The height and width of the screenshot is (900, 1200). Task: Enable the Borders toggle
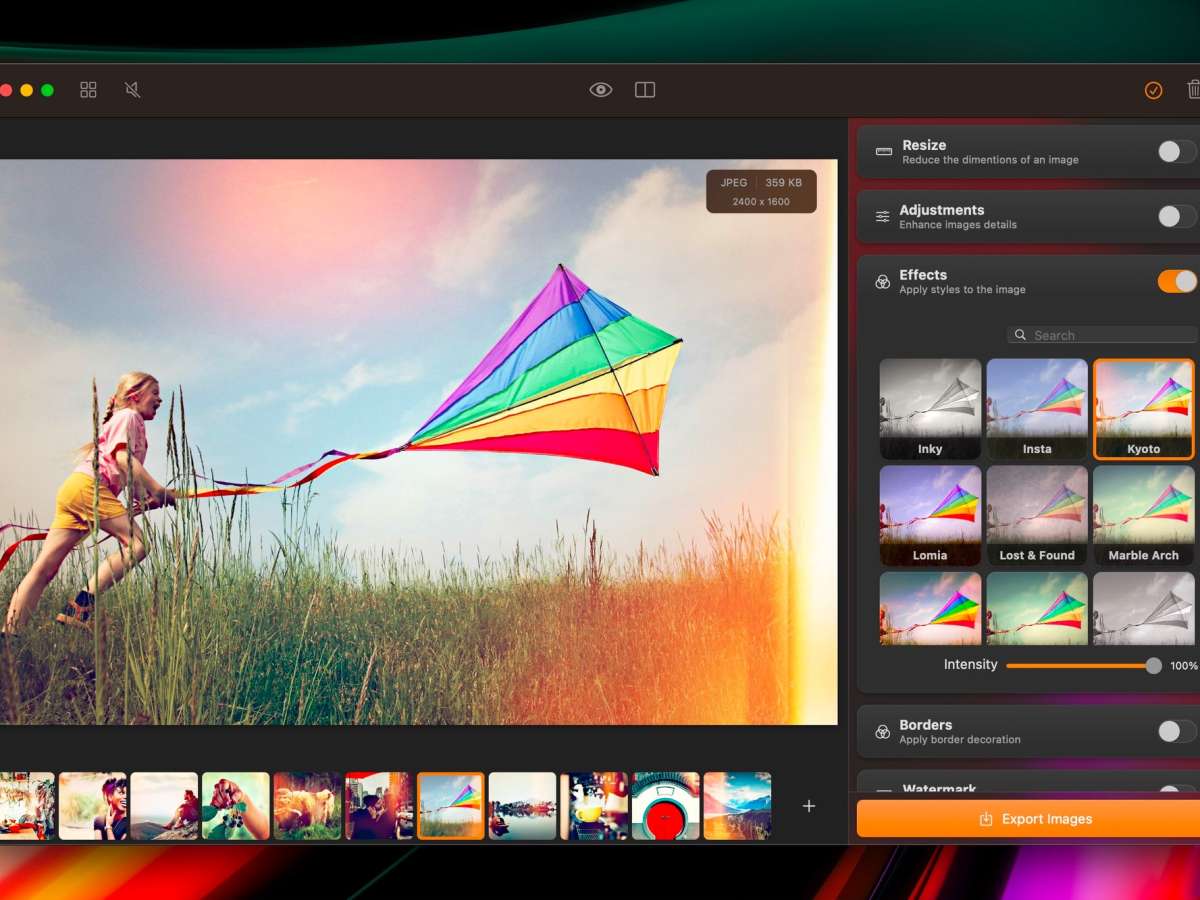click(1176, 732)
